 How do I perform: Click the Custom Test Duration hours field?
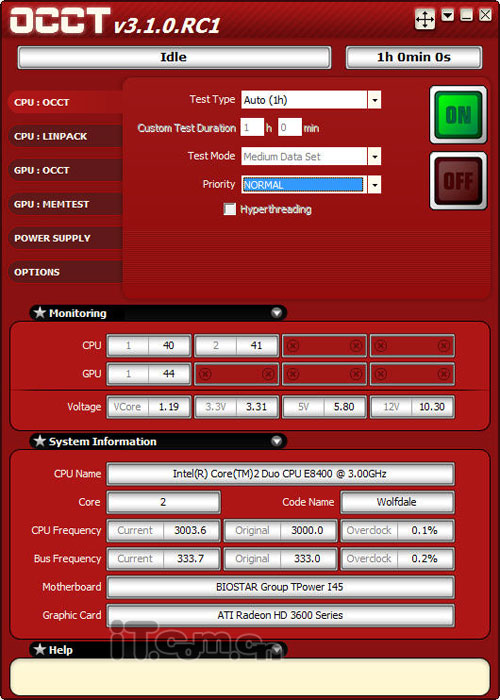click(252, 128)
